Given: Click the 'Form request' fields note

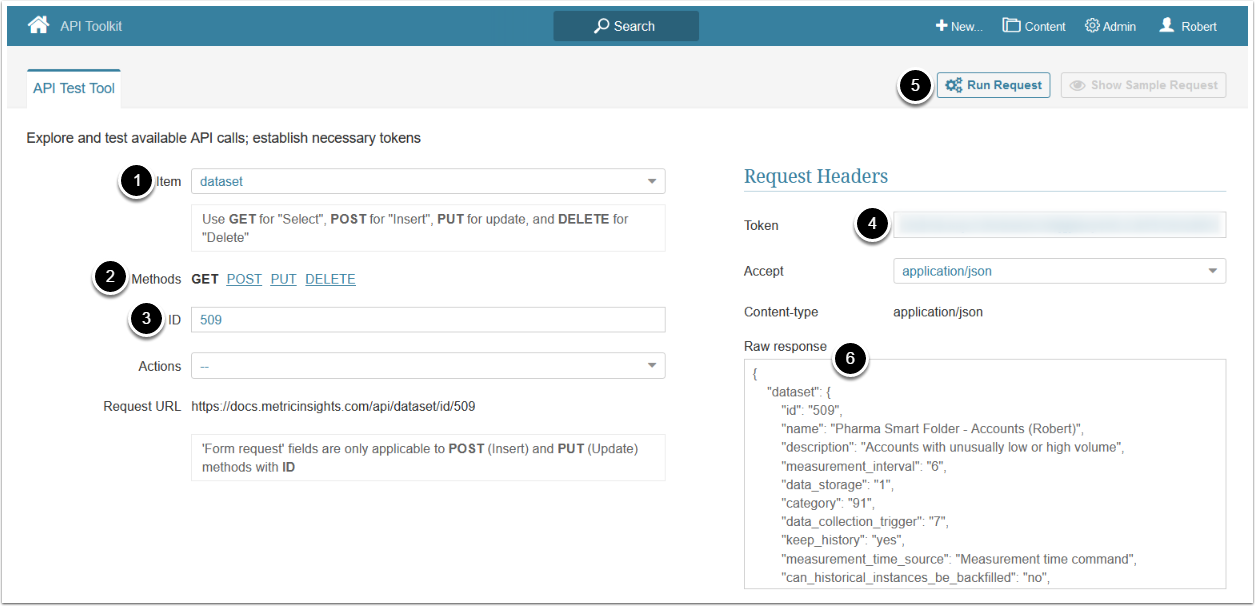Looking at the screenshot, I should [428, 457].
